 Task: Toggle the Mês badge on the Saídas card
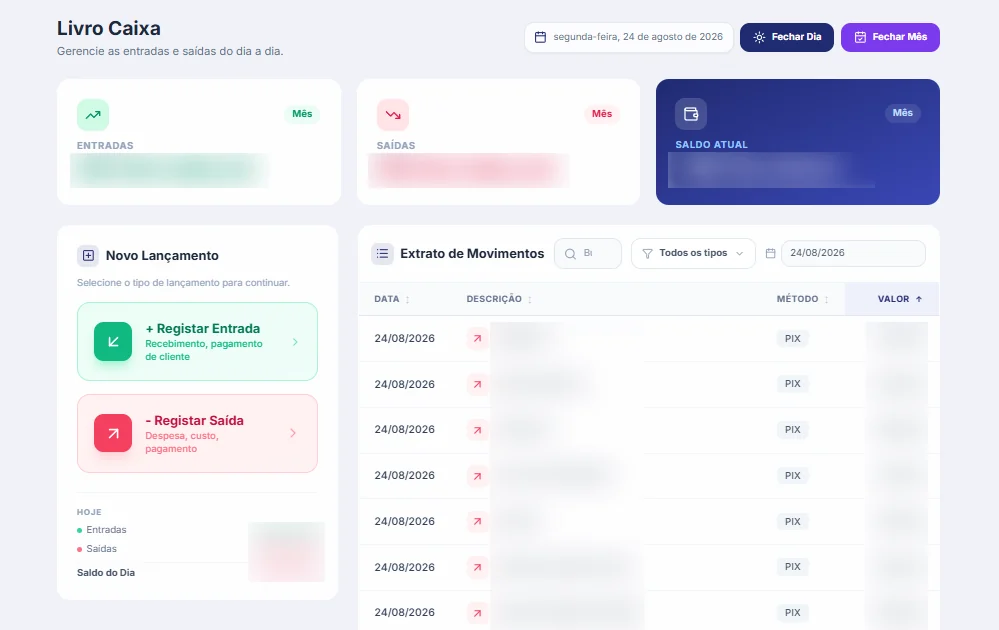pyautogui.click(x=601, y=113)
